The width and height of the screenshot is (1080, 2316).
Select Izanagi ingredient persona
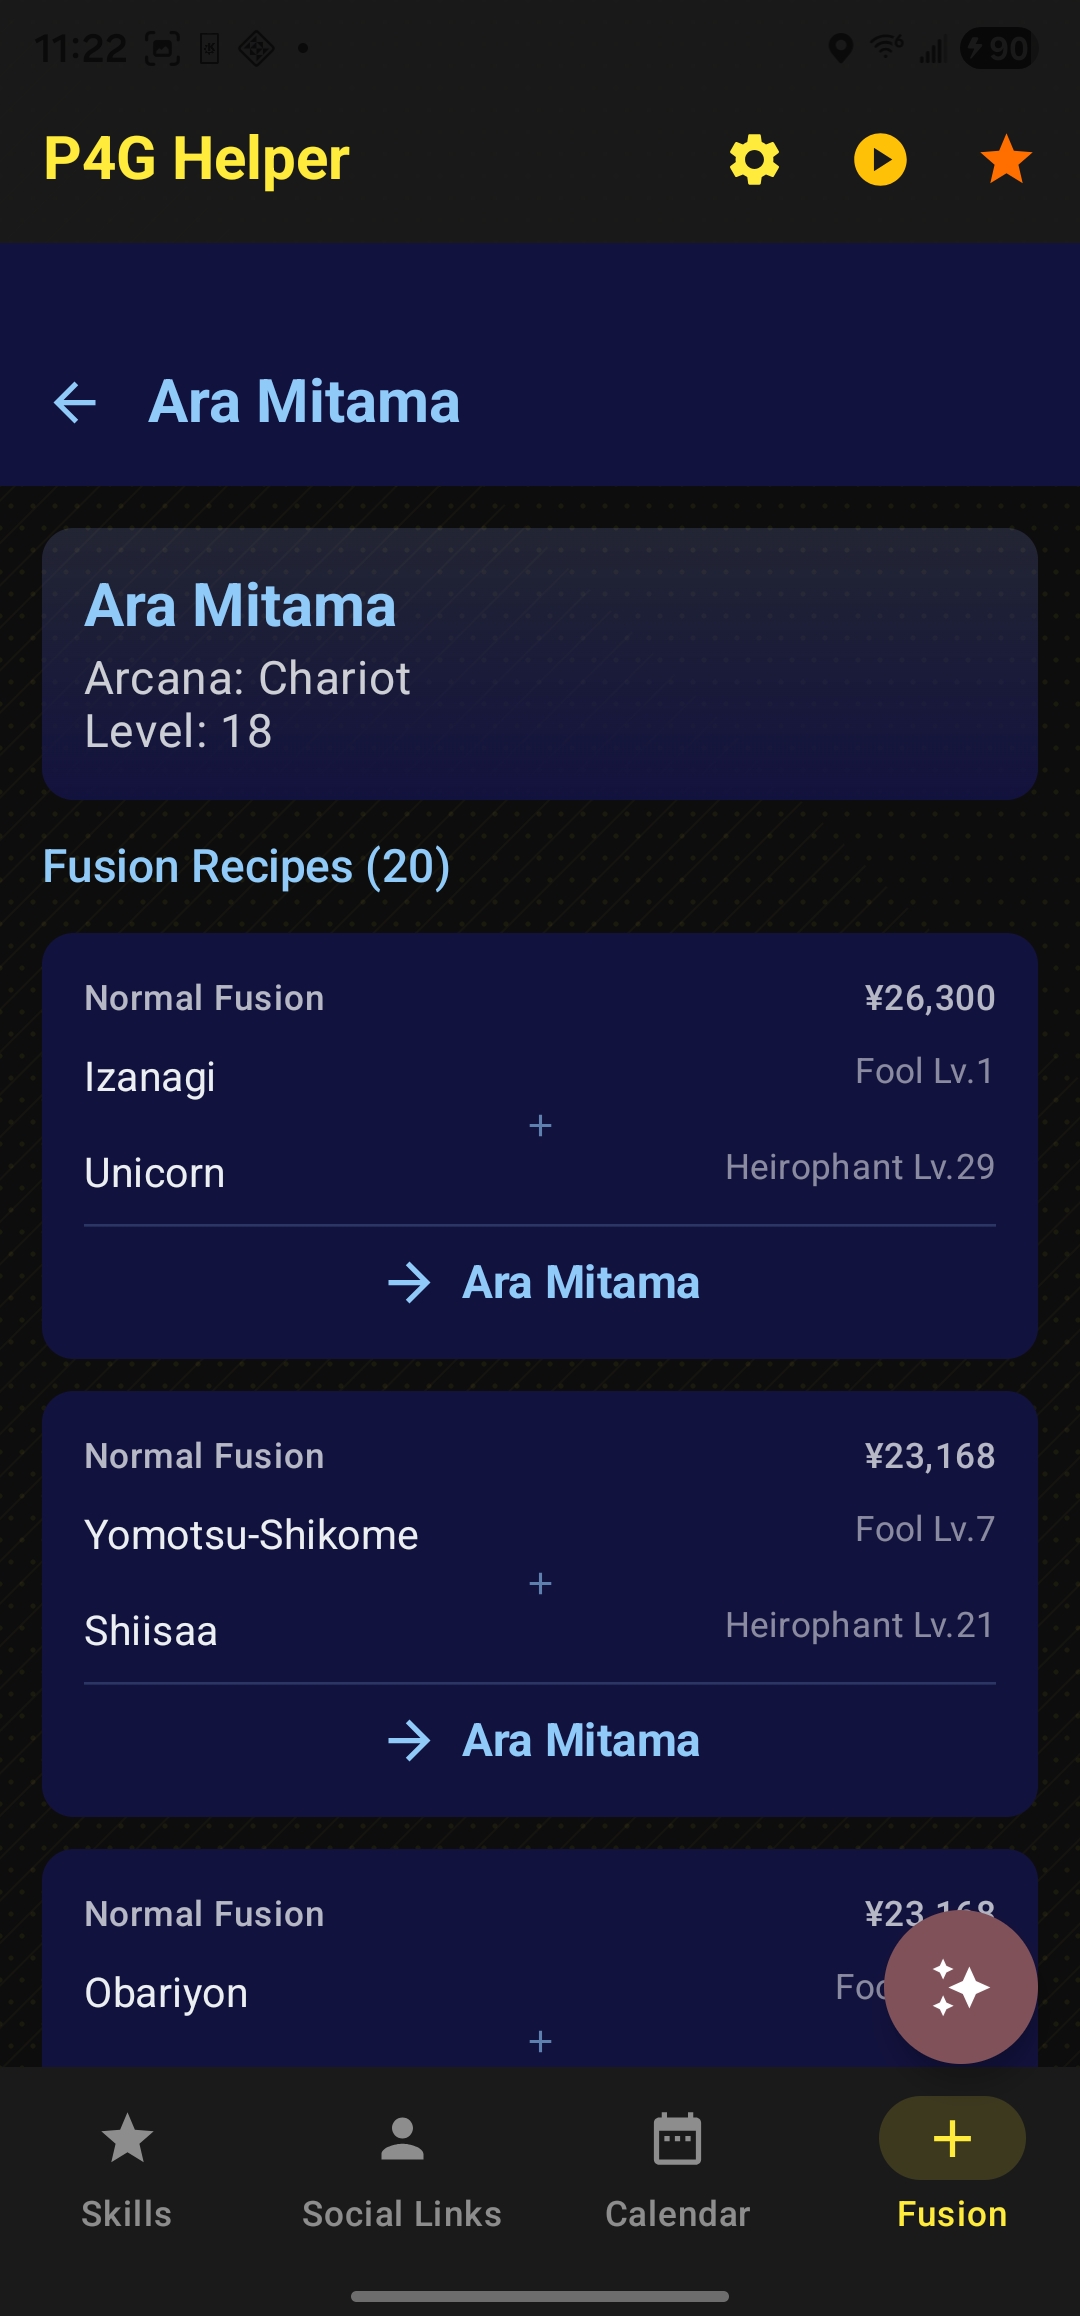(150, 1077)
